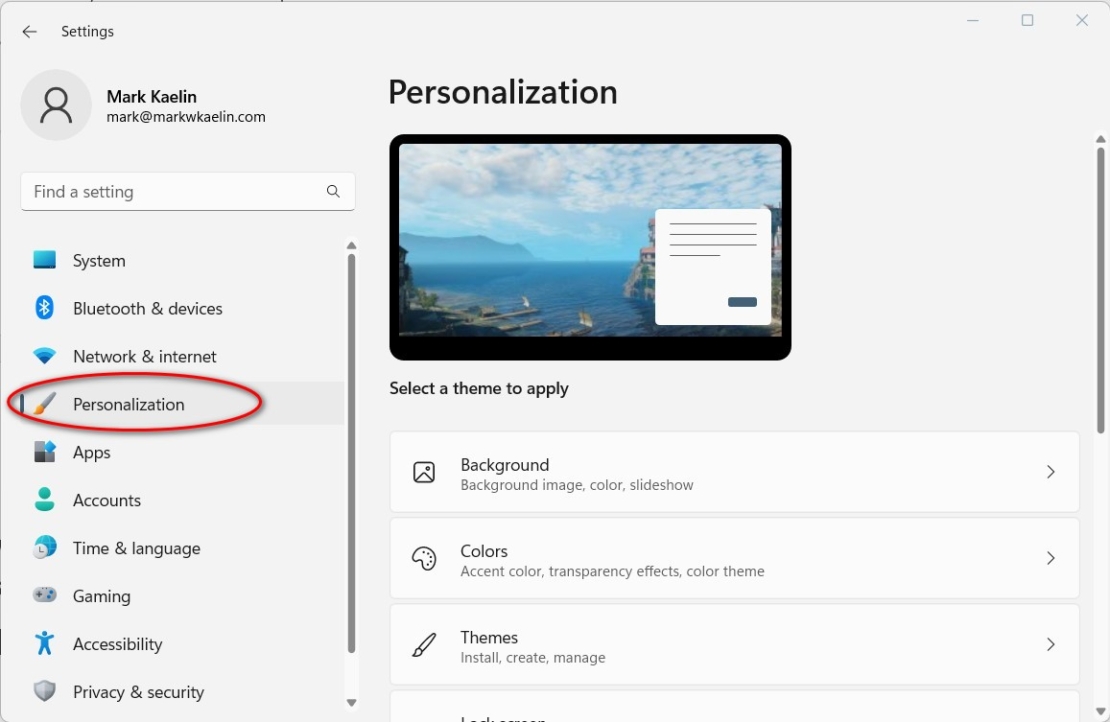Click the back arrow button
Viewport: 1110px width, 722px height.
tap(28, 31)
